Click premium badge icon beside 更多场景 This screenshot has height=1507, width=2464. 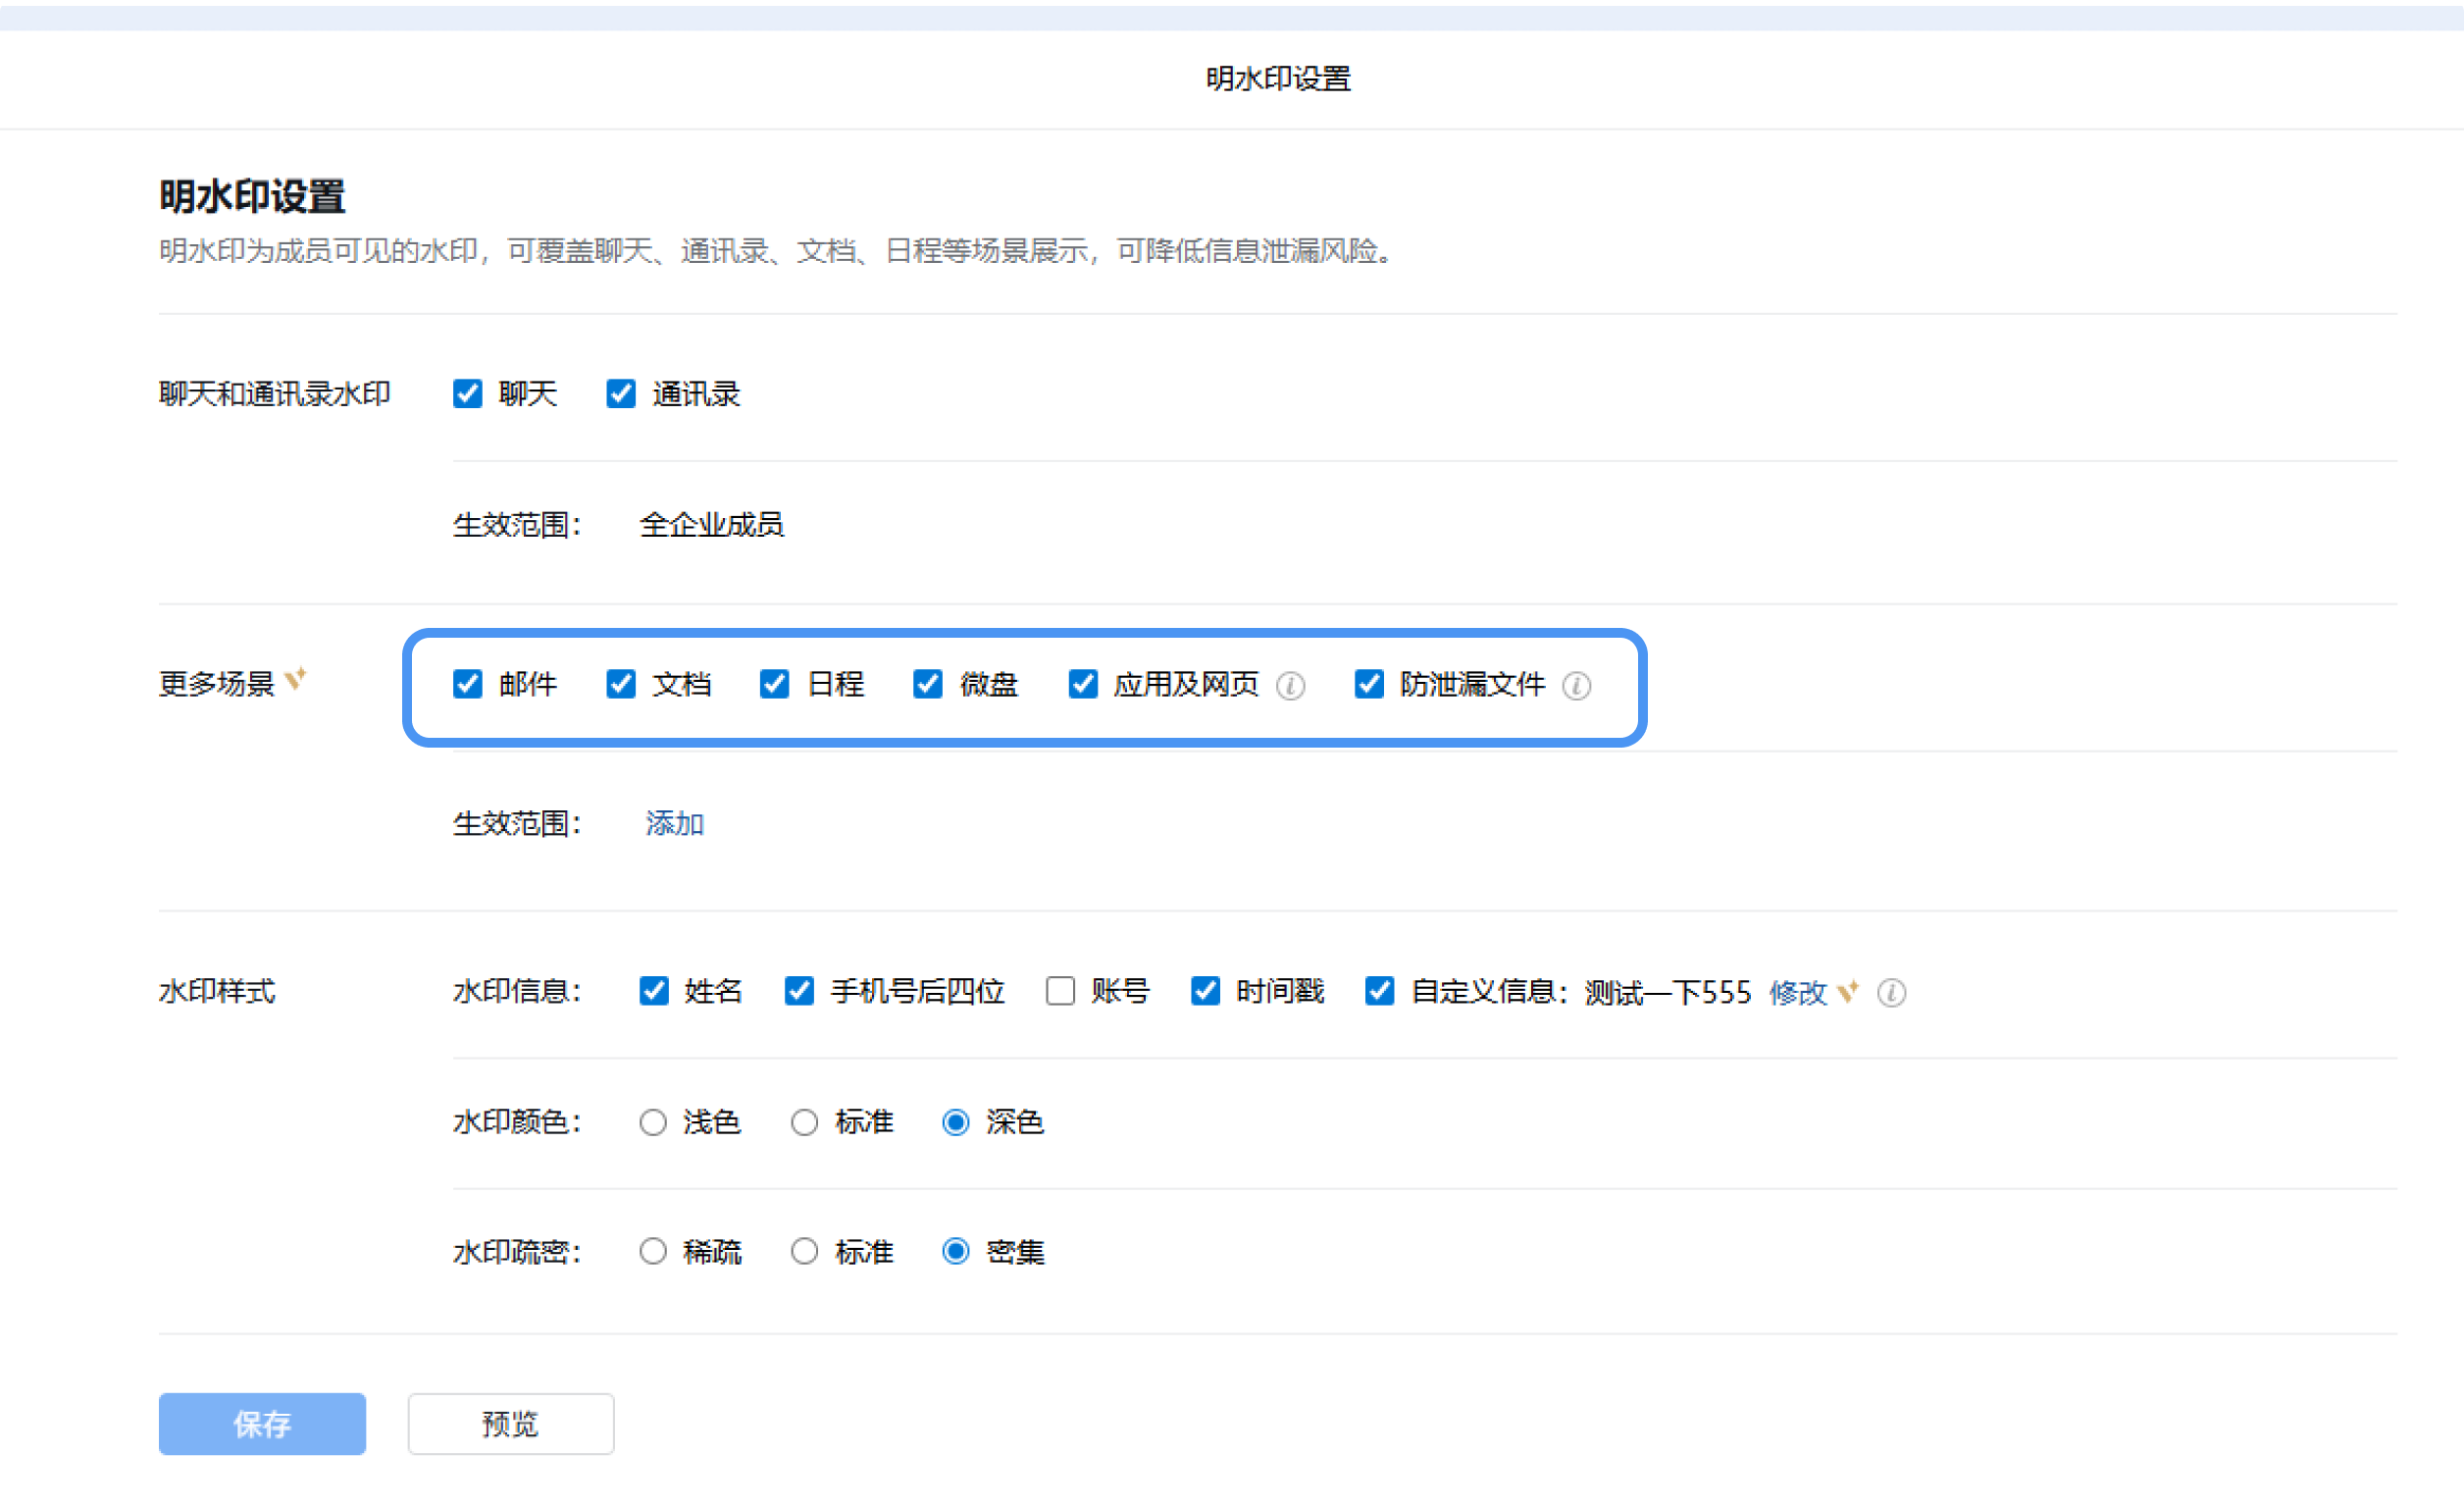click(295, 680)
